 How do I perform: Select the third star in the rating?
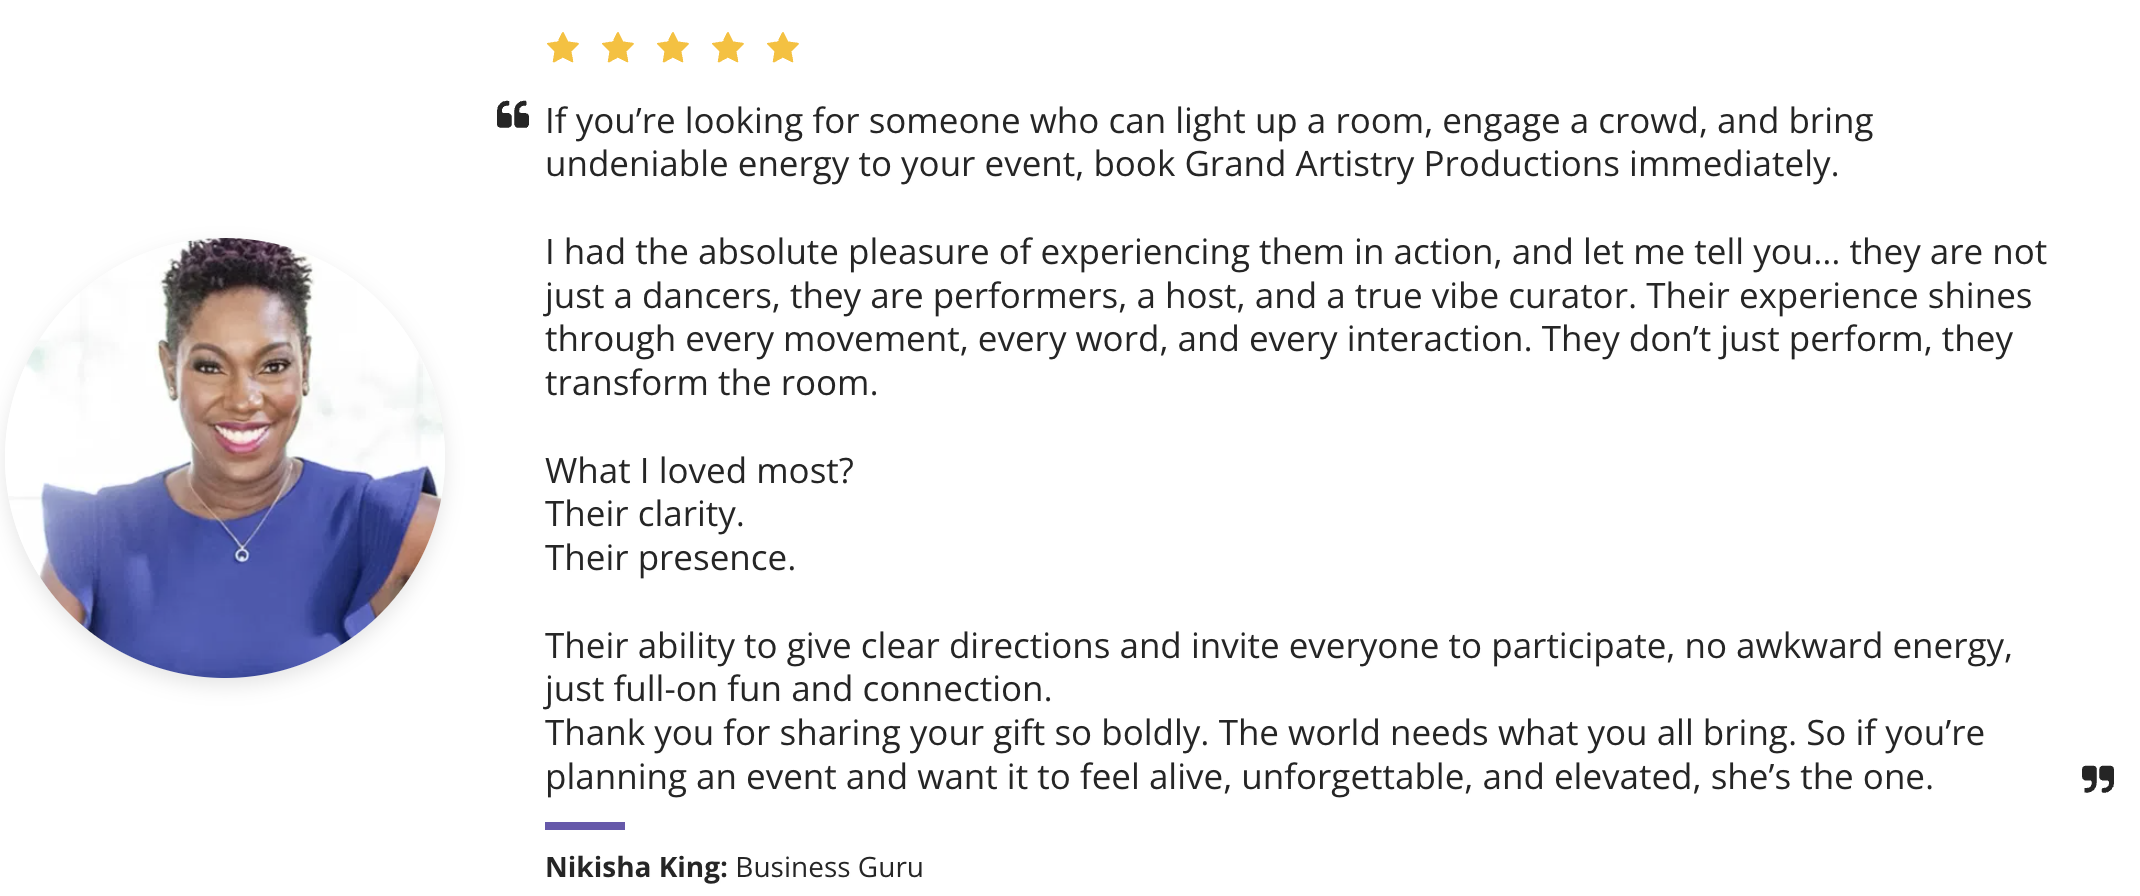(x=673, y=48)
